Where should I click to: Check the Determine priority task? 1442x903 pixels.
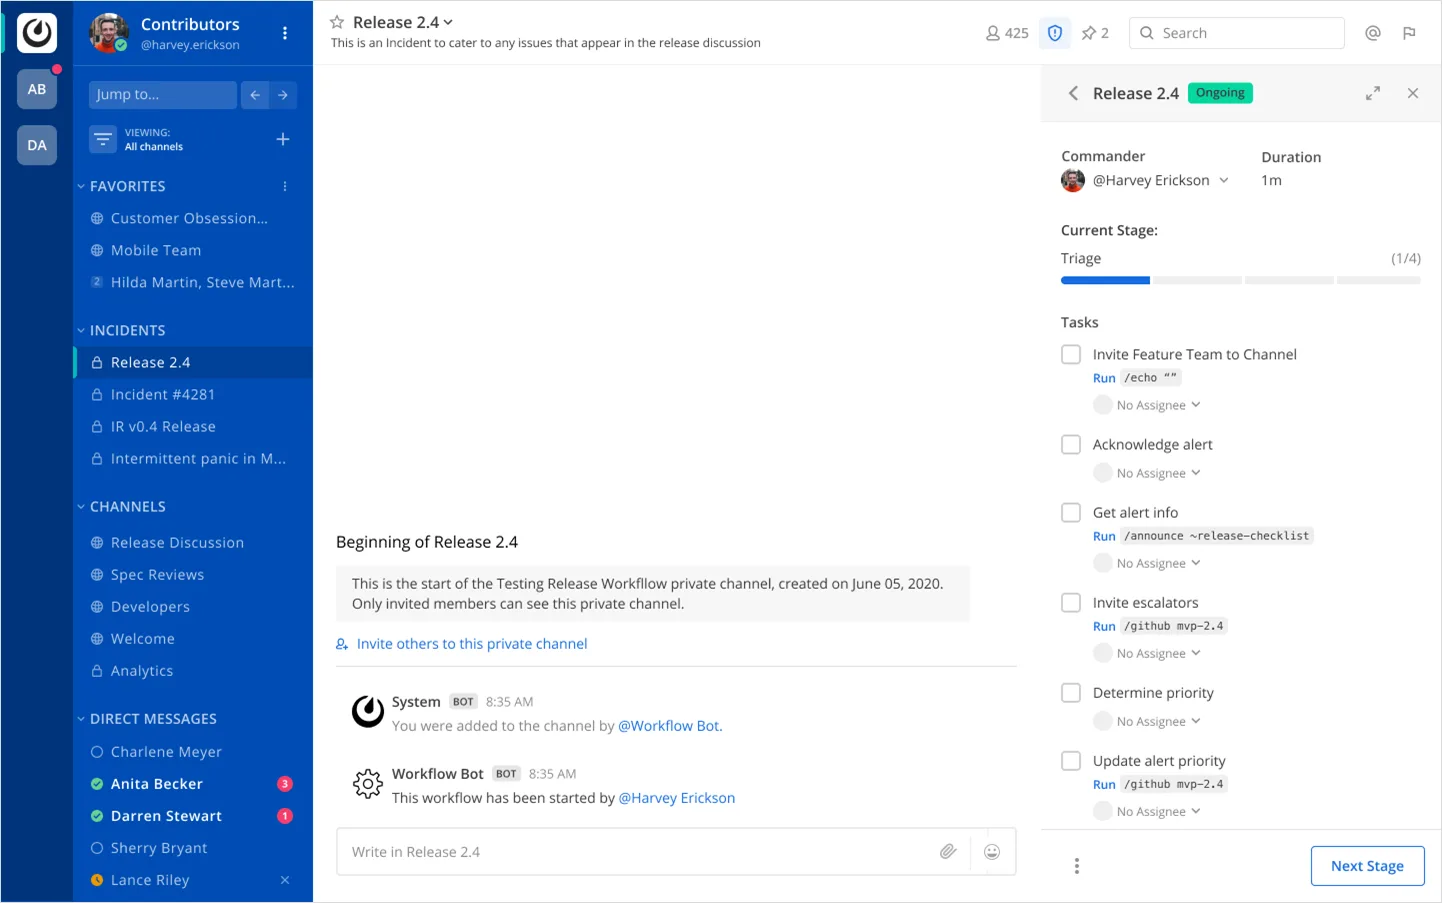1071,692
